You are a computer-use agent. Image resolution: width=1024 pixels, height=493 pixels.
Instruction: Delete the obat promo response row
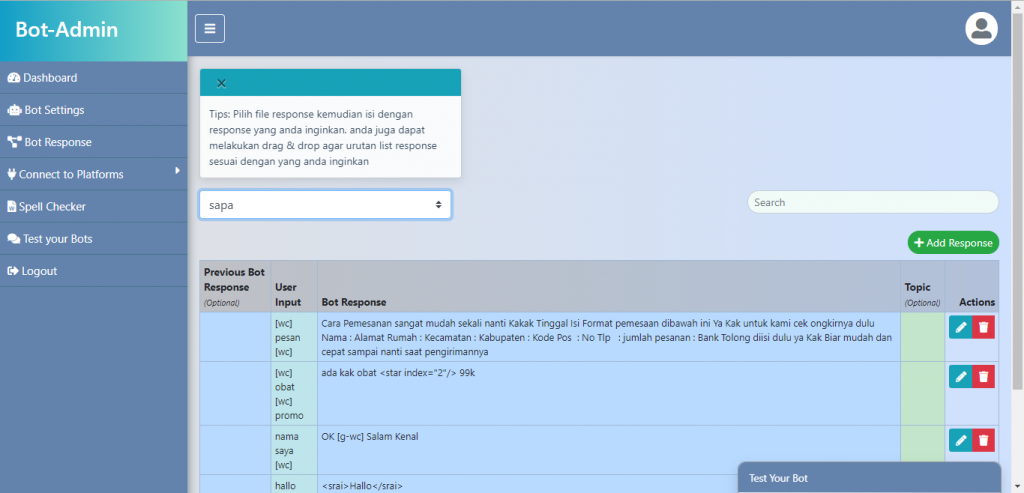[984, 376]
